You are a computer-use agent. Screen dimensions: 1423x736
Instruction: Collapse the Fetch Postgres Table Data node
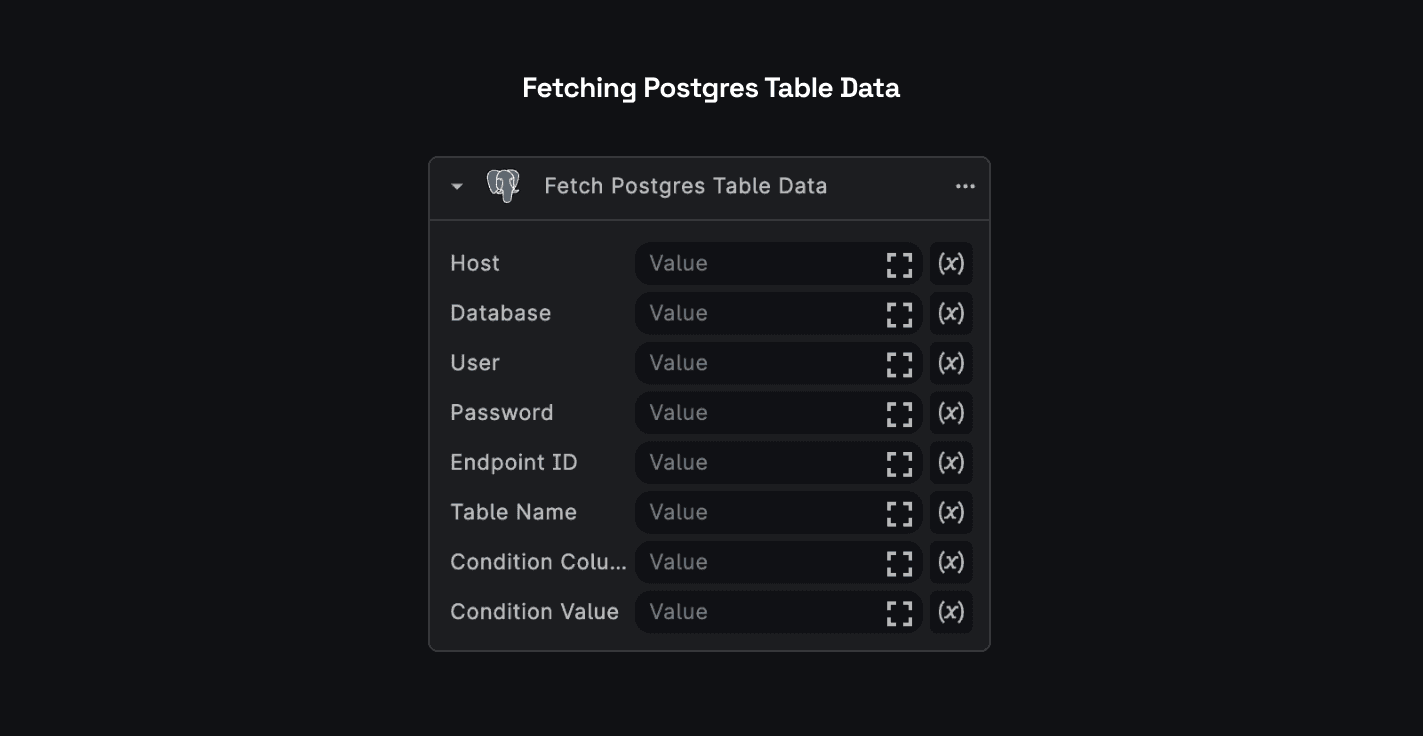457,185
